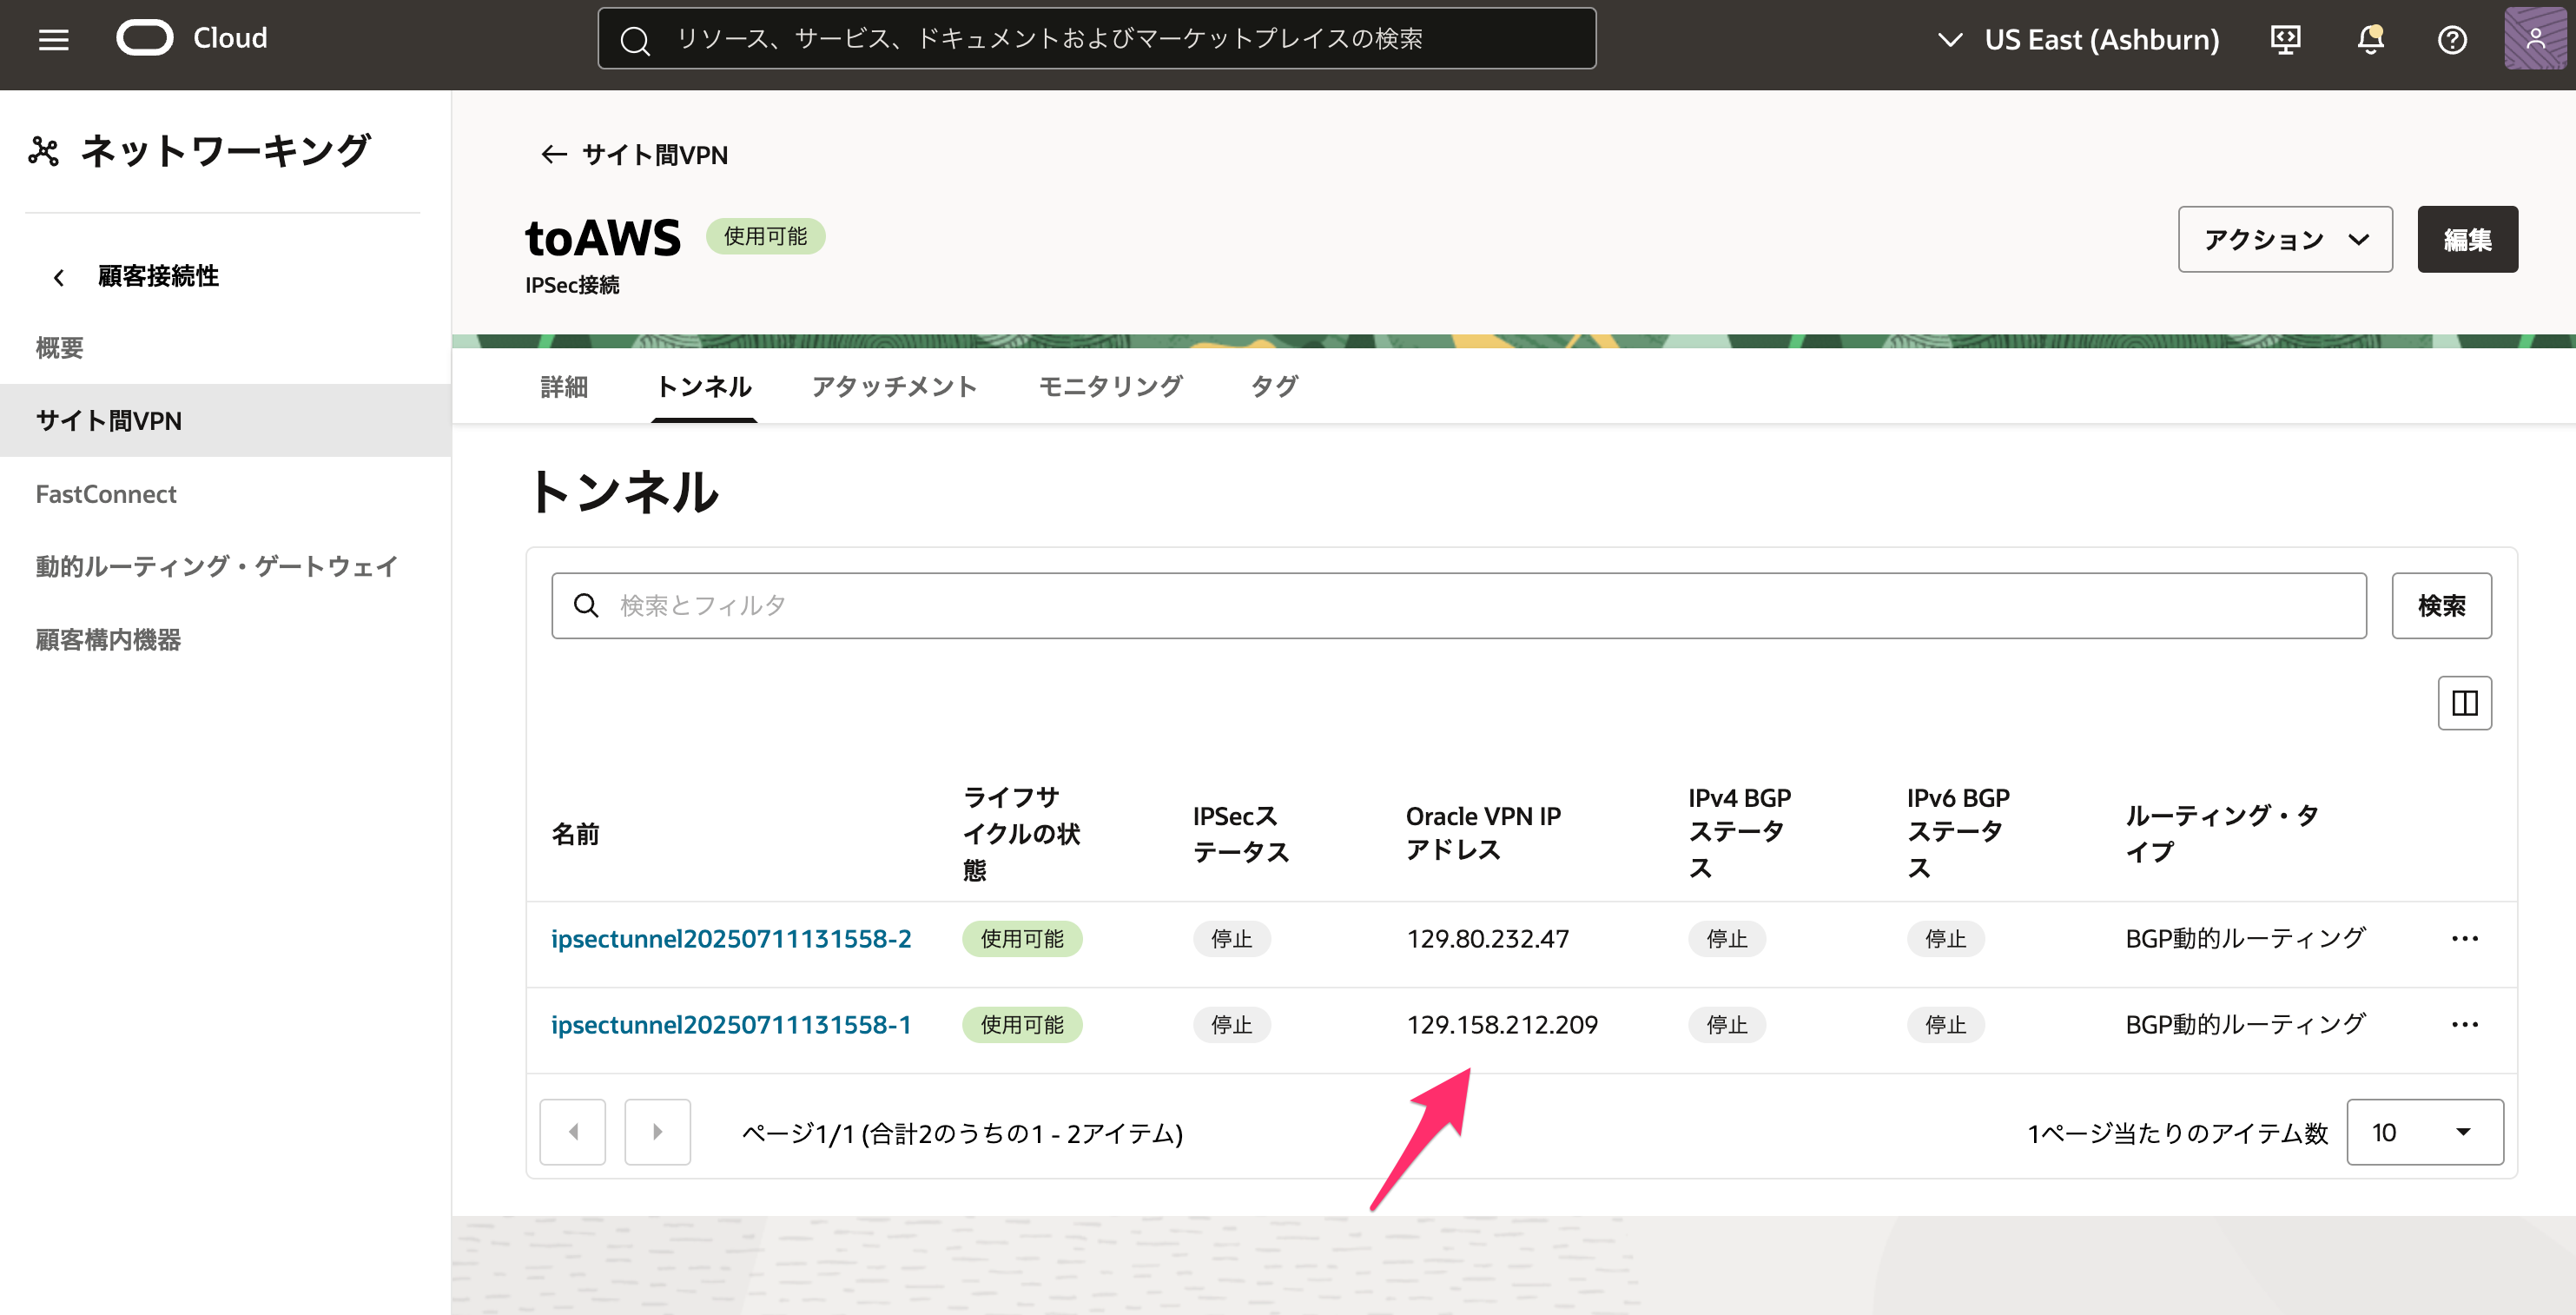Click the search magnifier icon in top bar
The height and width of the screenshot is (1315, 2576).
point(635,39)
